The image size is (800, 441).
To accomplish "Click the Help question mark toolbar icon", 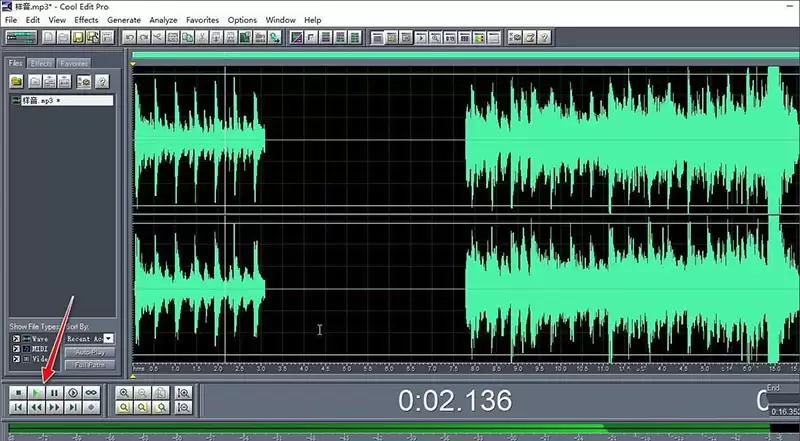I will coord(544,37).
